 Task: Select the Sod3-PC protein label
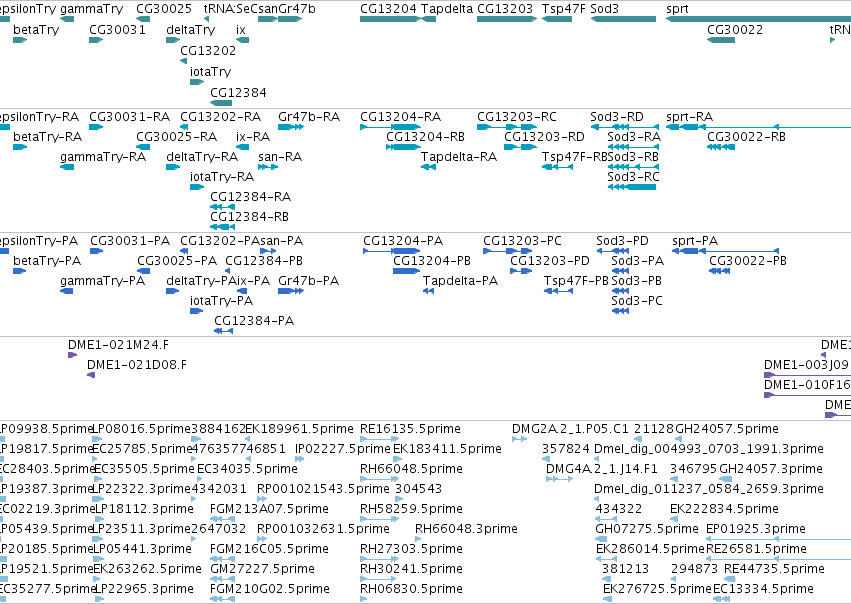[x=637, y=301]
